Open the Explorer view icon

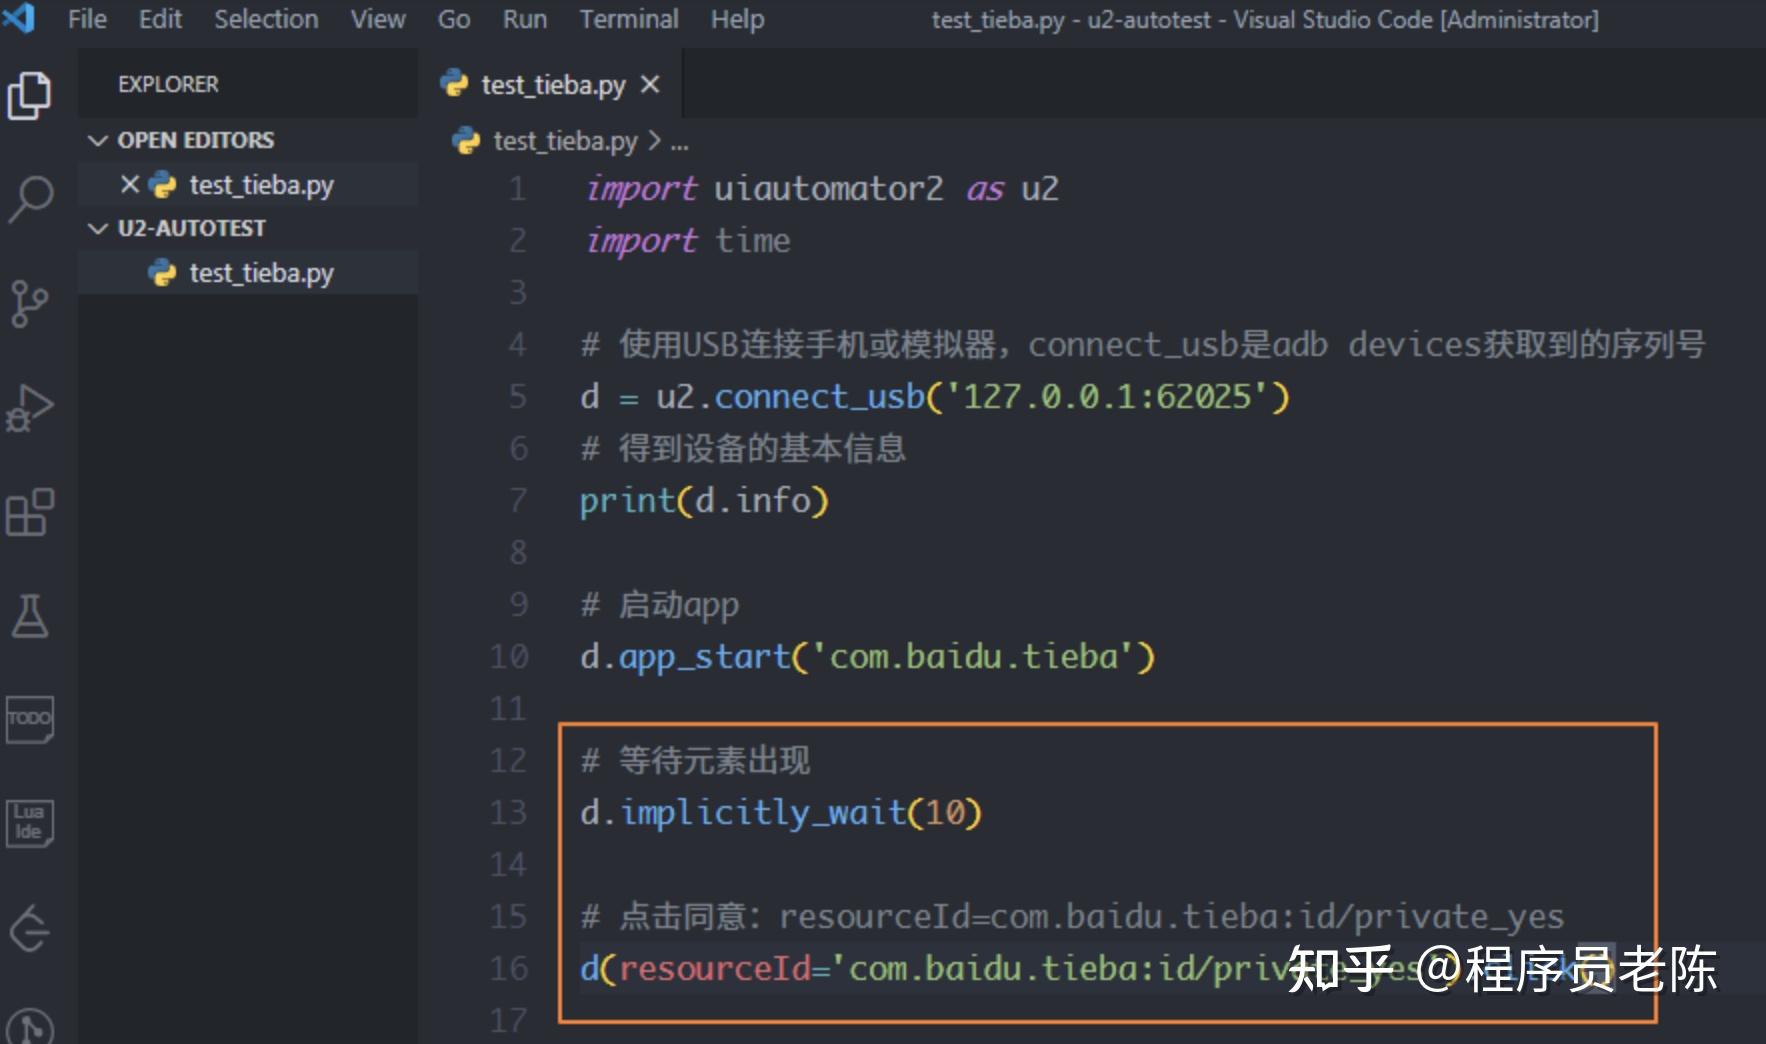(x=30, y=95)
